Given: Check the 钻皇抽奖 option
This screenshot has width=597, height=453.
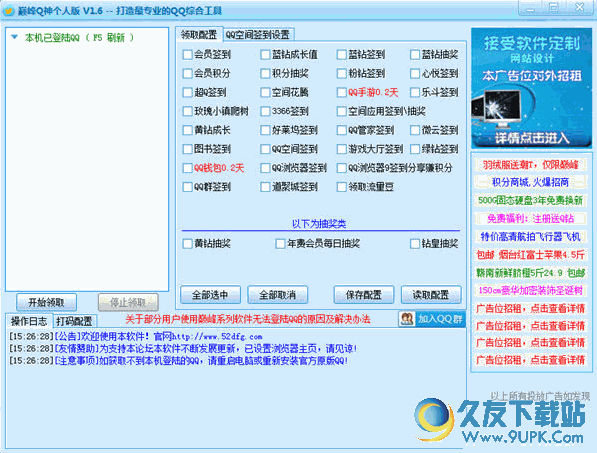Looking at the screenshot, I should tap(415, 244).
